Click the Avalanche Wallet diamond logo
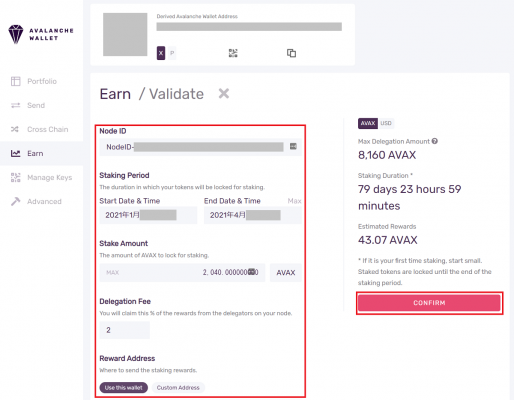514x400 pixels. [16, 34]
